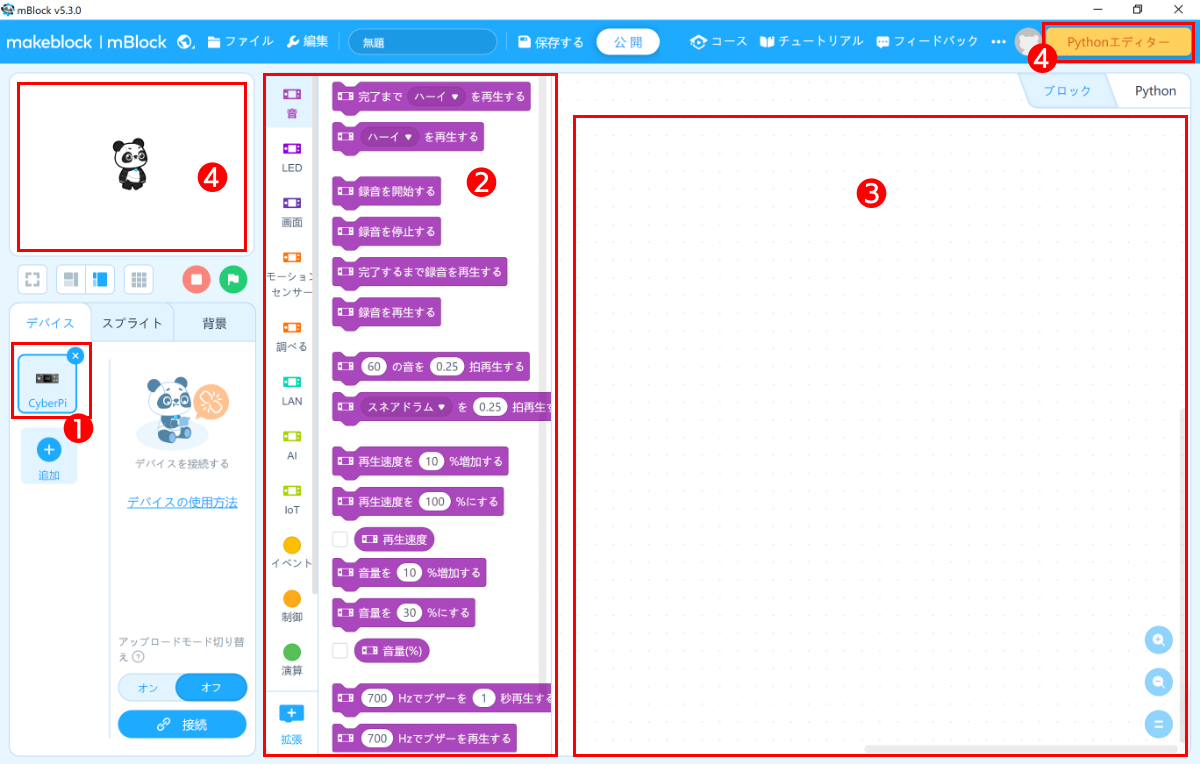Open the three-dot more menu
The width and height of the screenshot is (1200, 764).
click(x=998, y=42)
